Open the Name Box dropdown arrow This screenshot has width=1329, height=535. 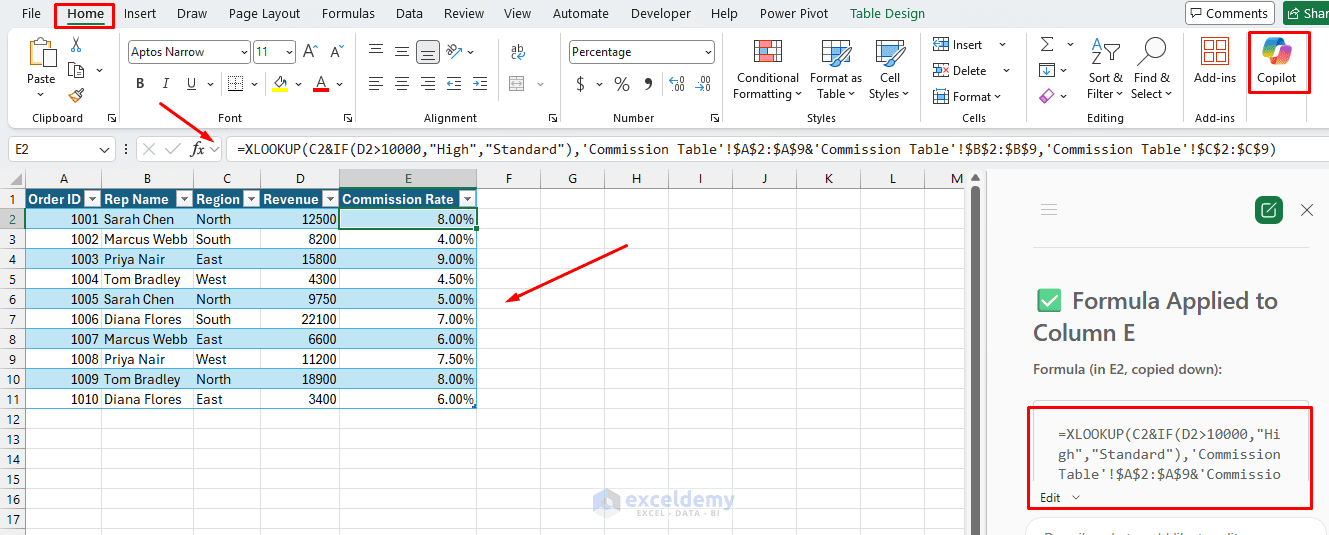point(105,149)
